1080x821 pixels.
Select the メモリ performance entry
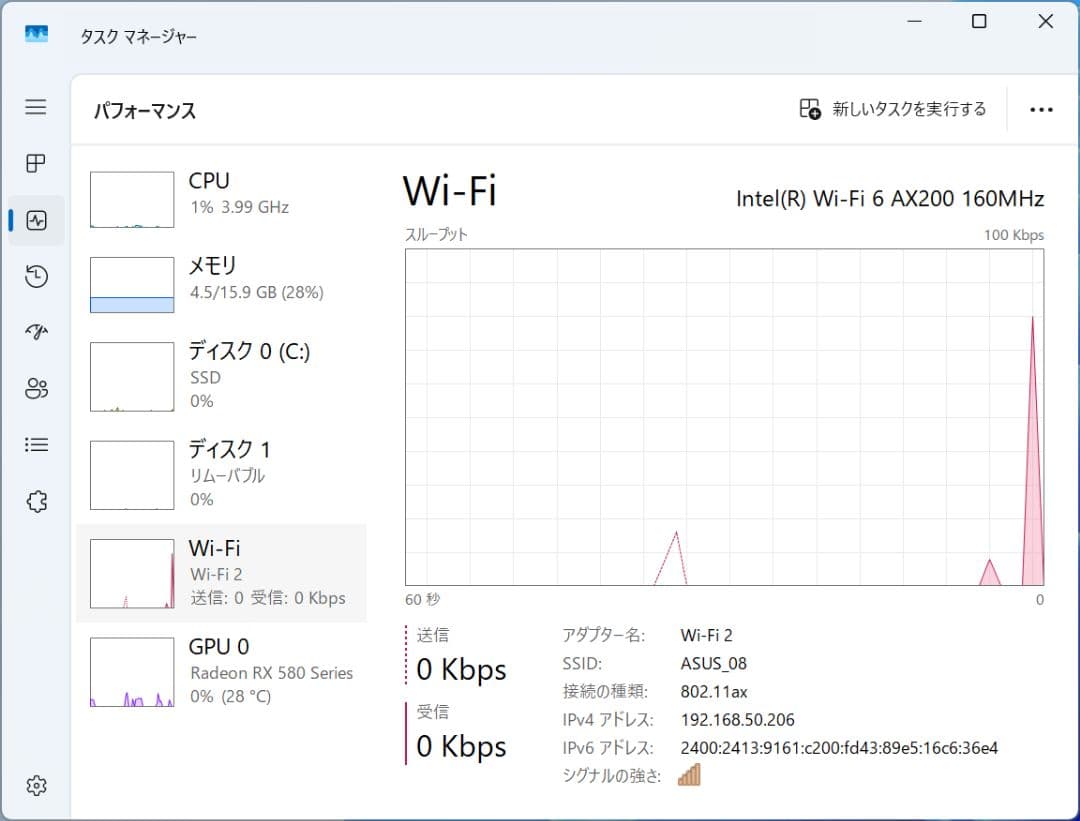pyautogui.click(x=220, y=281)
